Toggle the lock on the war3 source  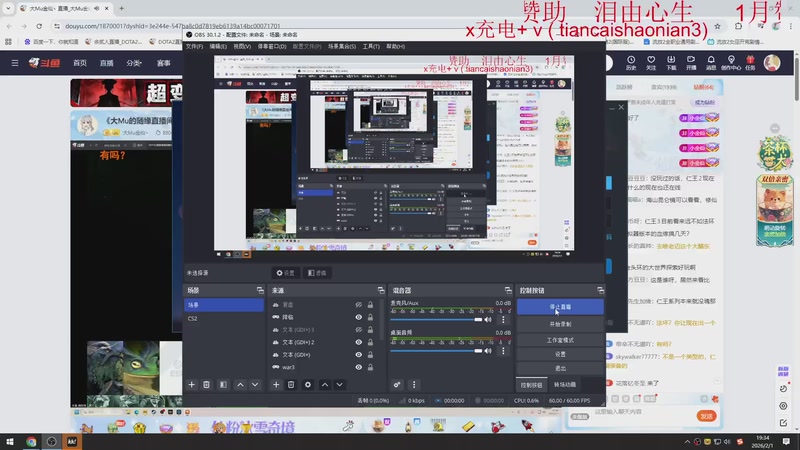pyautogui.click(x=370, y=367)
